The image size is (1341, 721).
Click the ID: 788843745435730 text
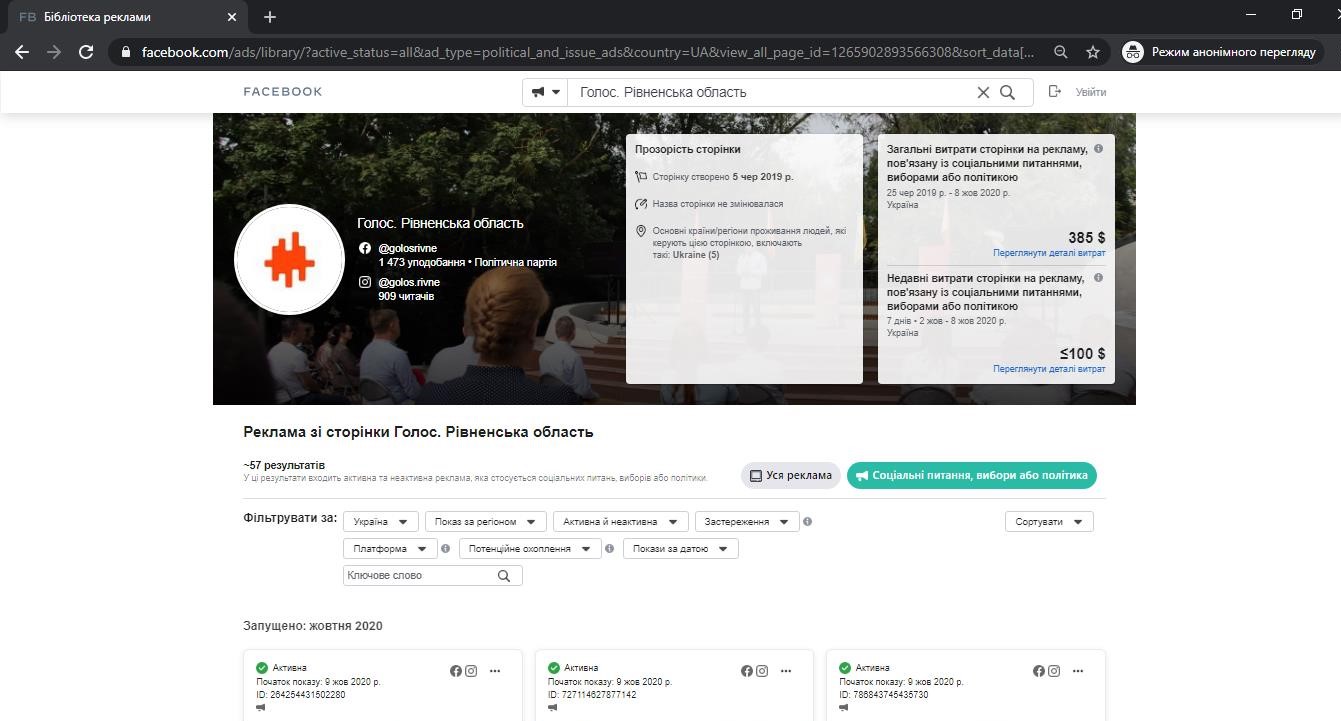pyautogui.click(x=884, y=695)
